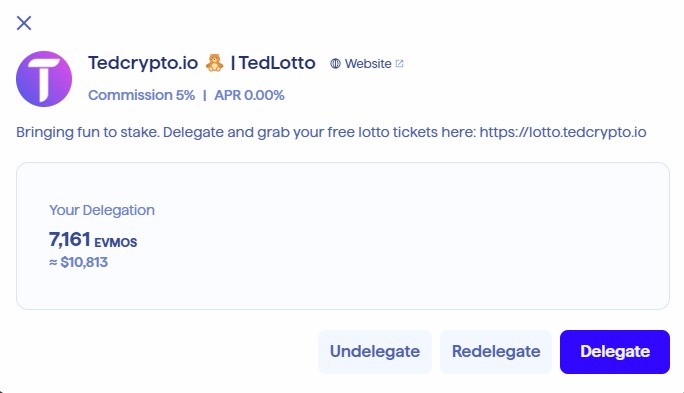Select the Tedcrypto.io validator name
The width and height of the screenshot is (684, 393).
143,63
